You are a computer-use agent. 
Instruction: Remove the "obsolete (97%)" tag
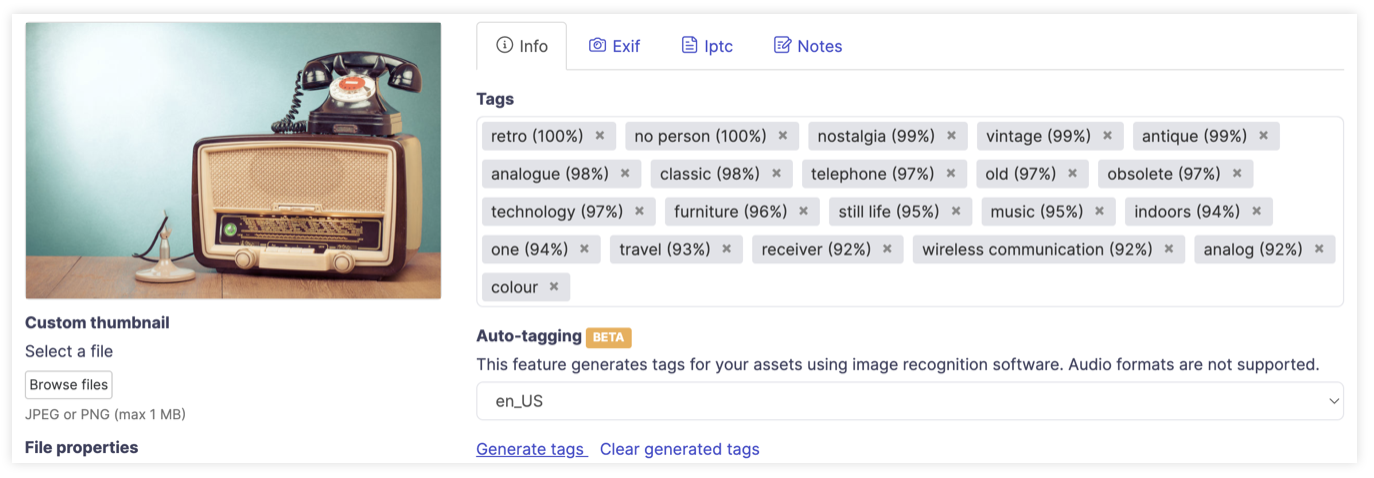(x=1237, y=174)
